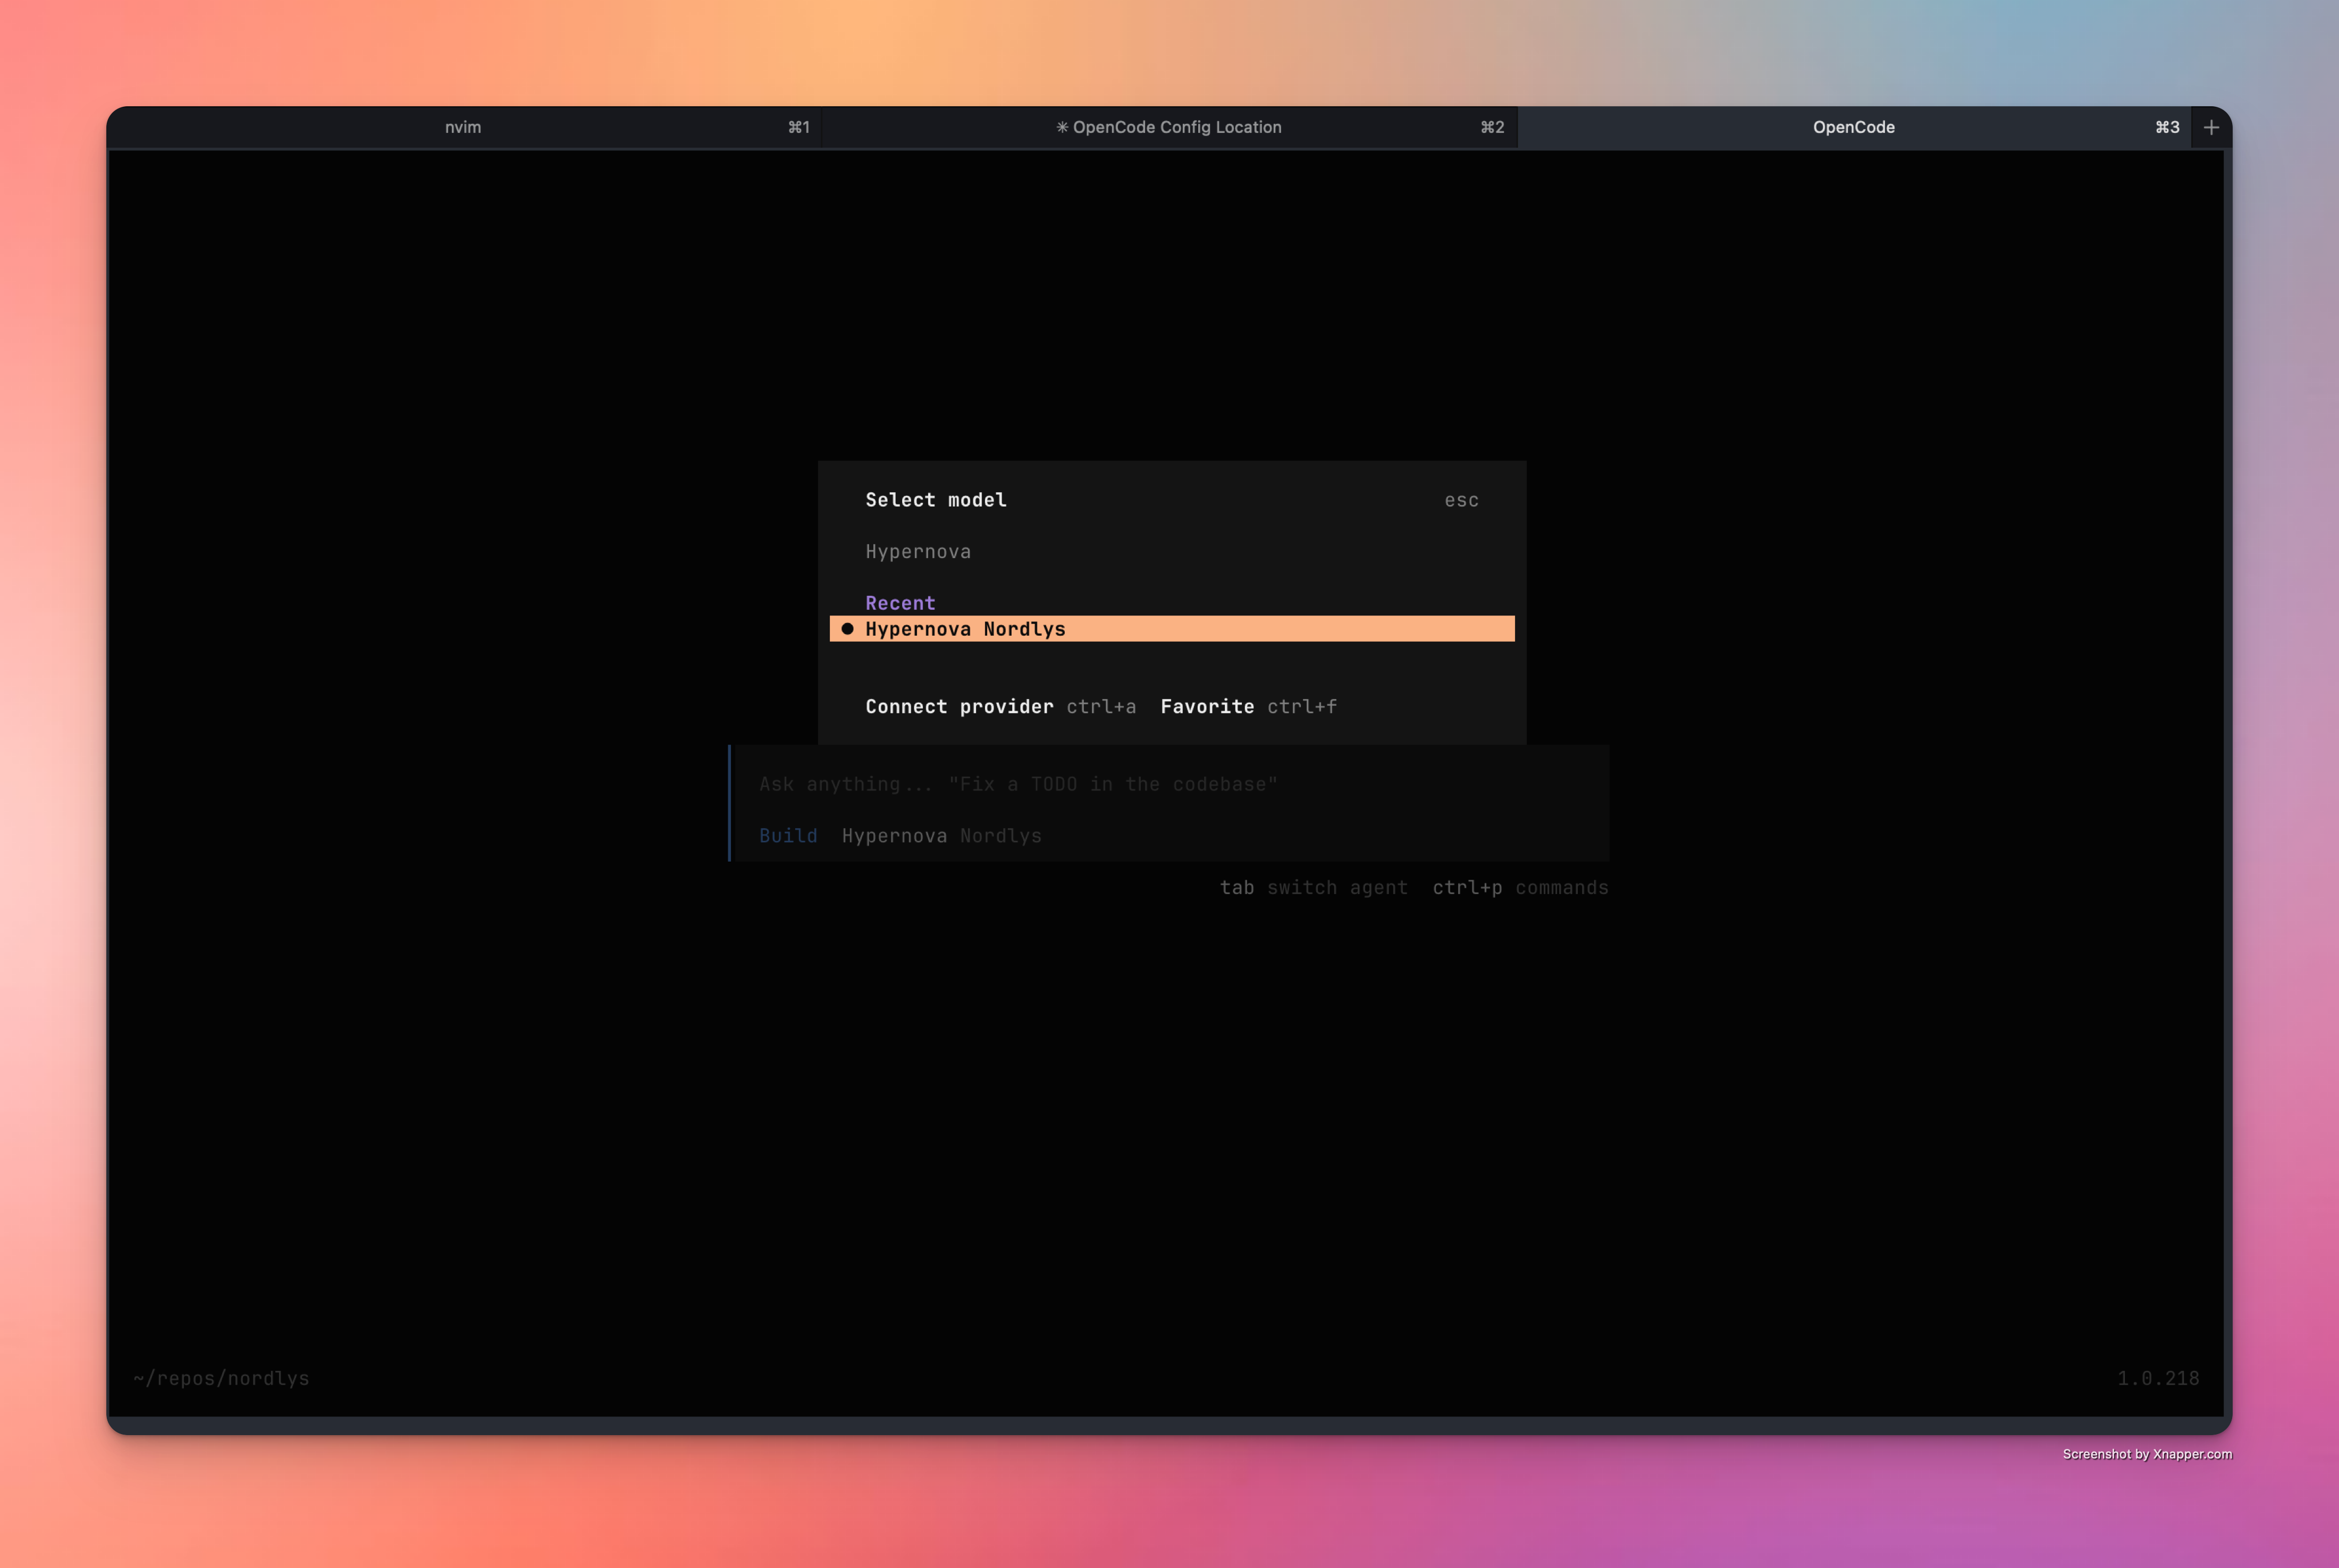Screen dimensions: 2339x1568
Task: Click the bullet dot beside Hypernova Nordlys
Action: (847, 629)
